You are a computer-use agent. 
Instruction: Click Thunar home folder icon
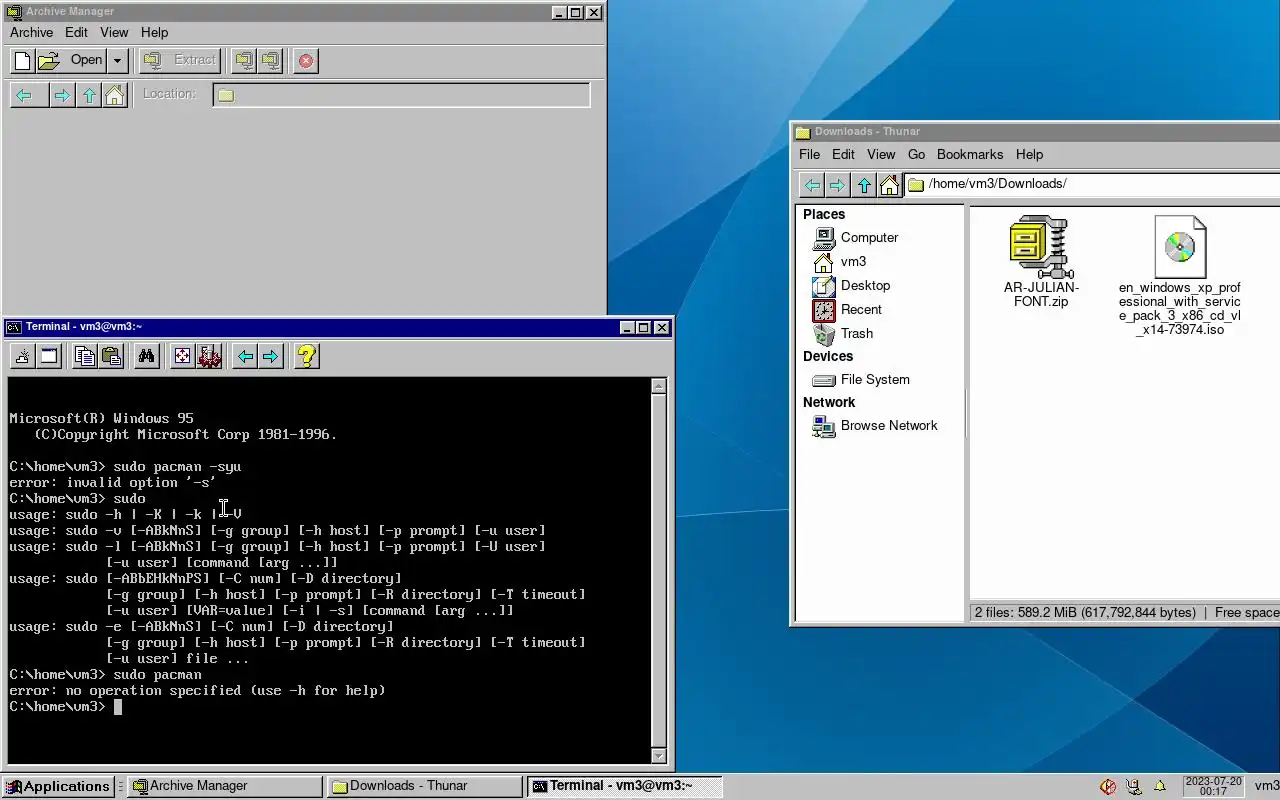pos(889,185)
